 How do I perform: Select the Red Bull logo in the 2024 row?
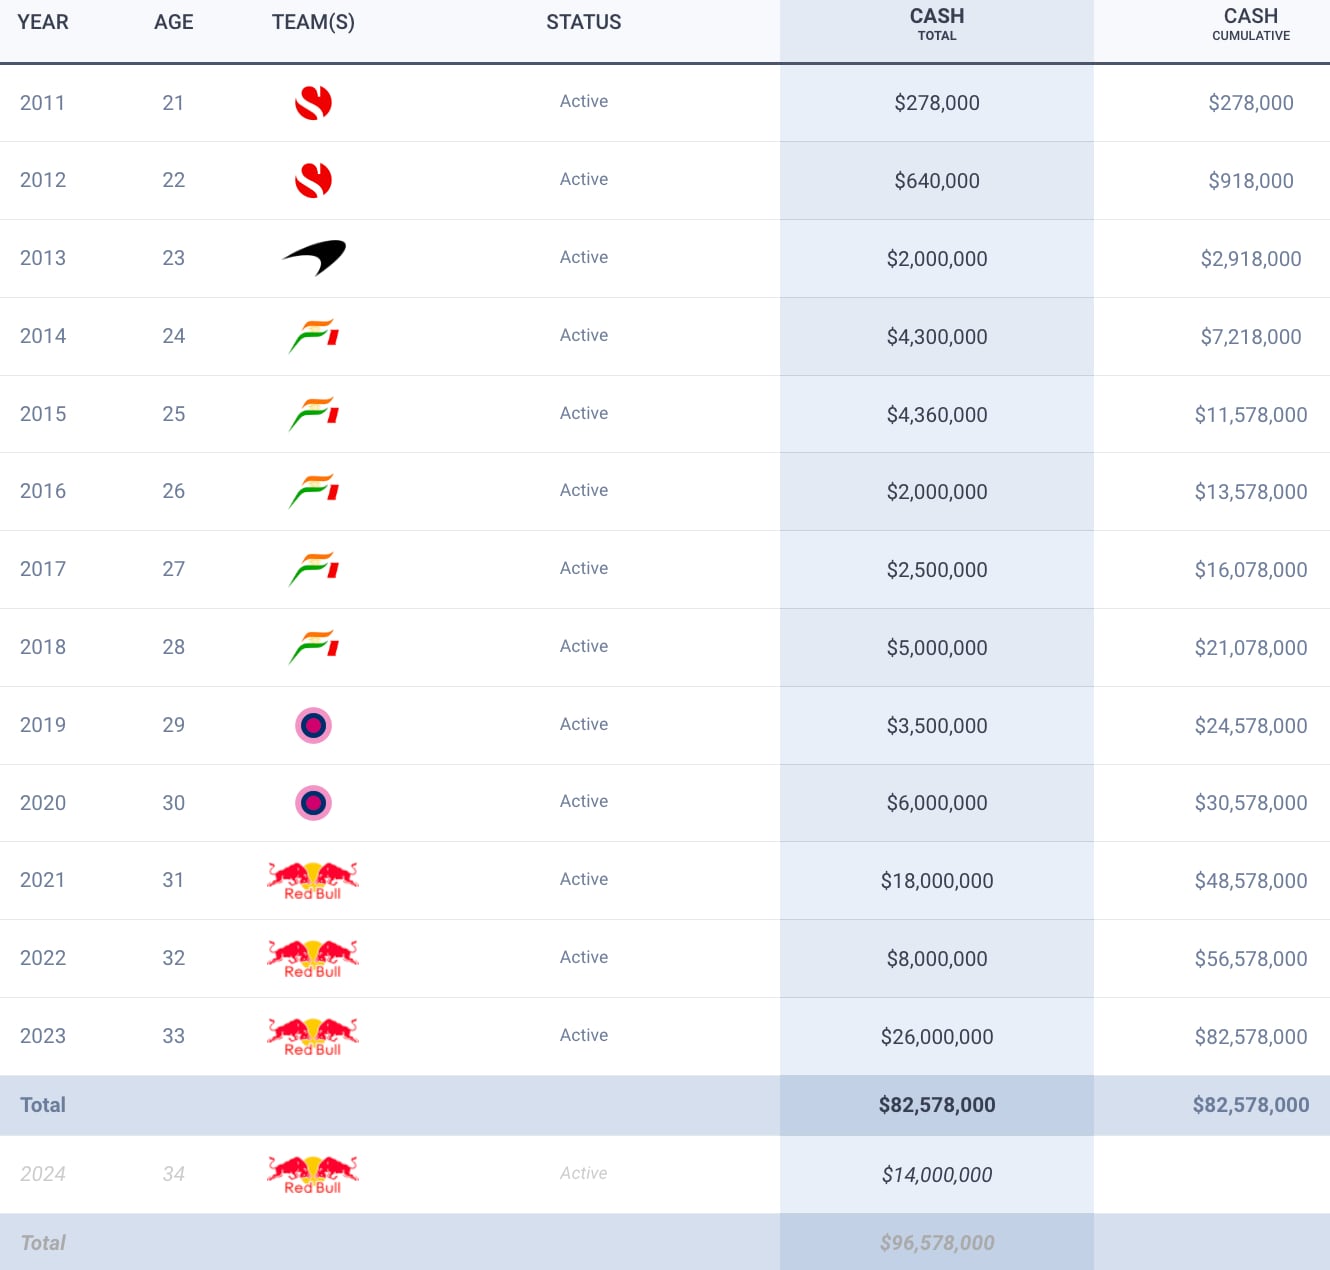pyautogui.click(x=313, y=1174)
